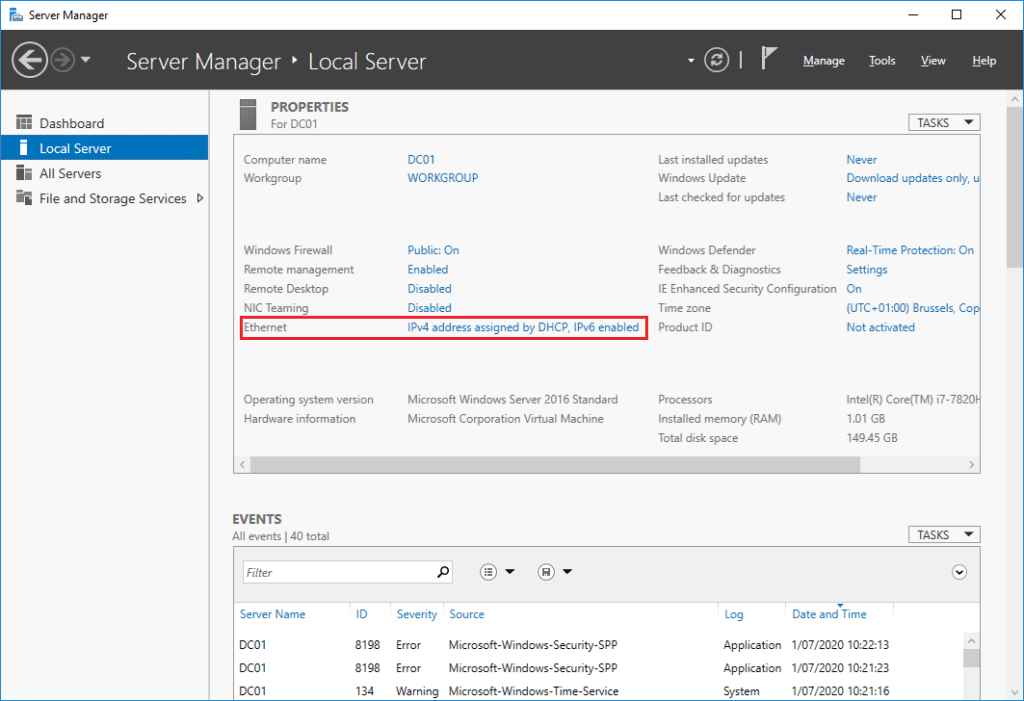Image resolution: width=1024 pixels, height=701 pixels.
Task: Click the main window vertical scrollbar thumb
Action: tap(1014, 187)
